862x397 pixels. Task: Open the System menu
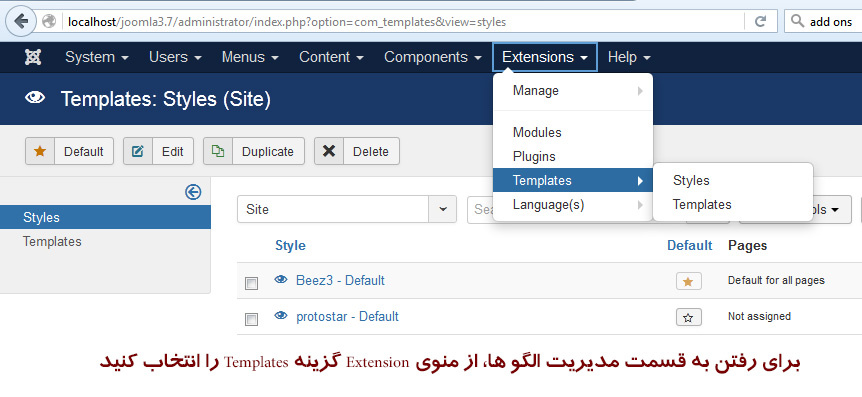click(x=97, y=57)
